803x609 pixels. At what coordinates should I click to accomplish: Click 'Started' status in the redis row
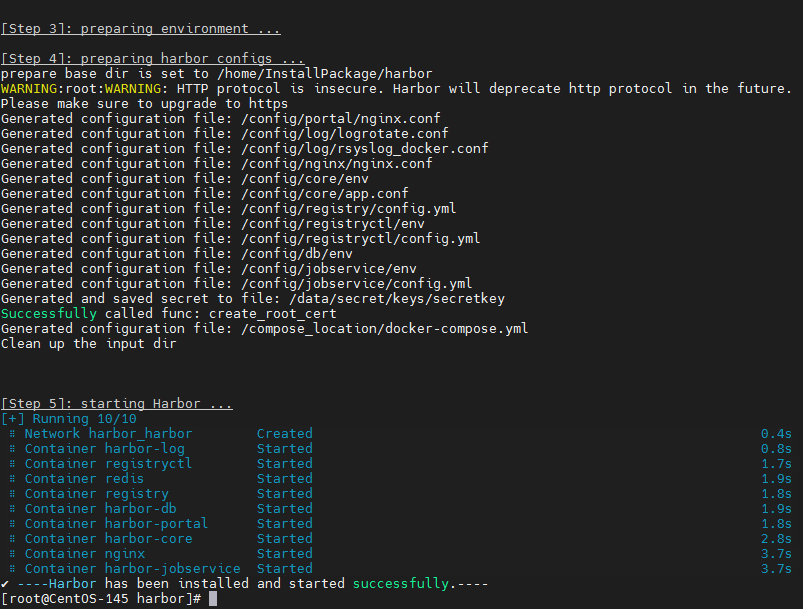(x=285, y=478)
